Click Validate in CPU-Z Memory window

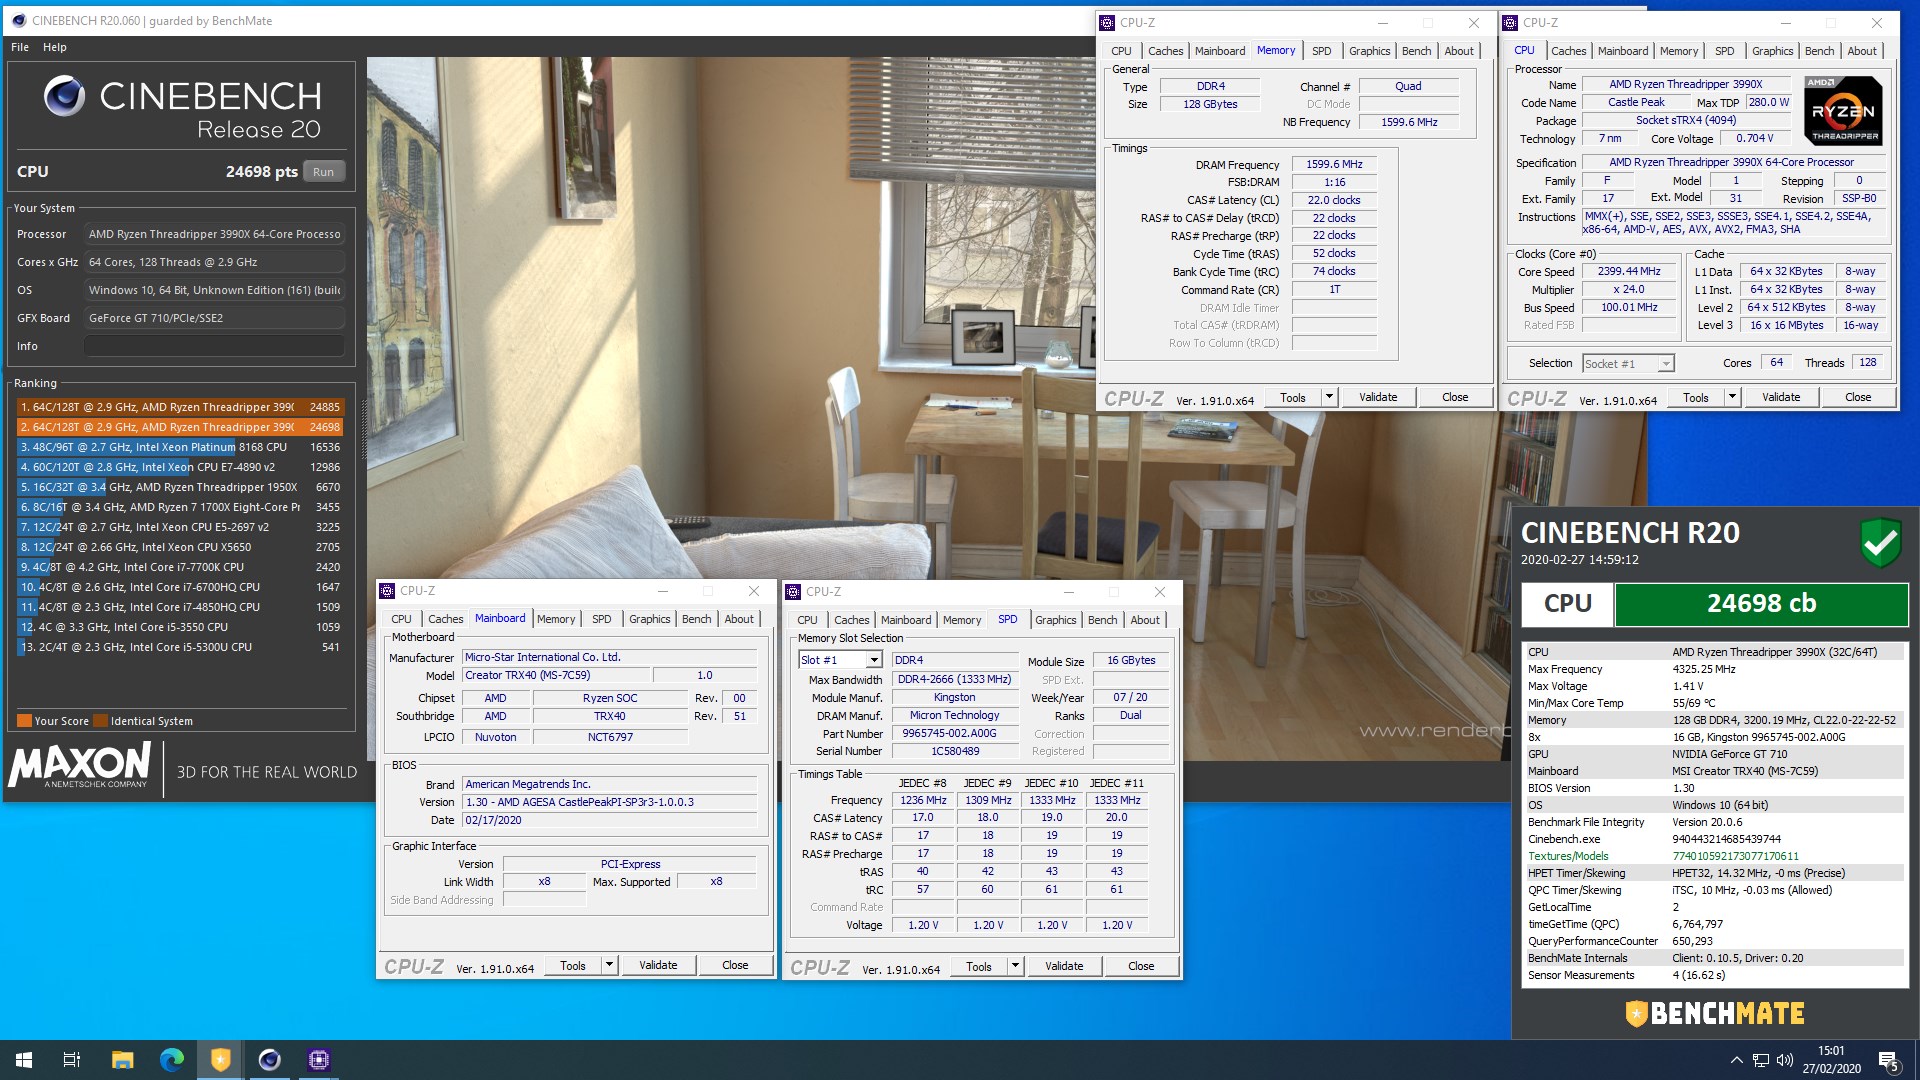(1378, 397)
